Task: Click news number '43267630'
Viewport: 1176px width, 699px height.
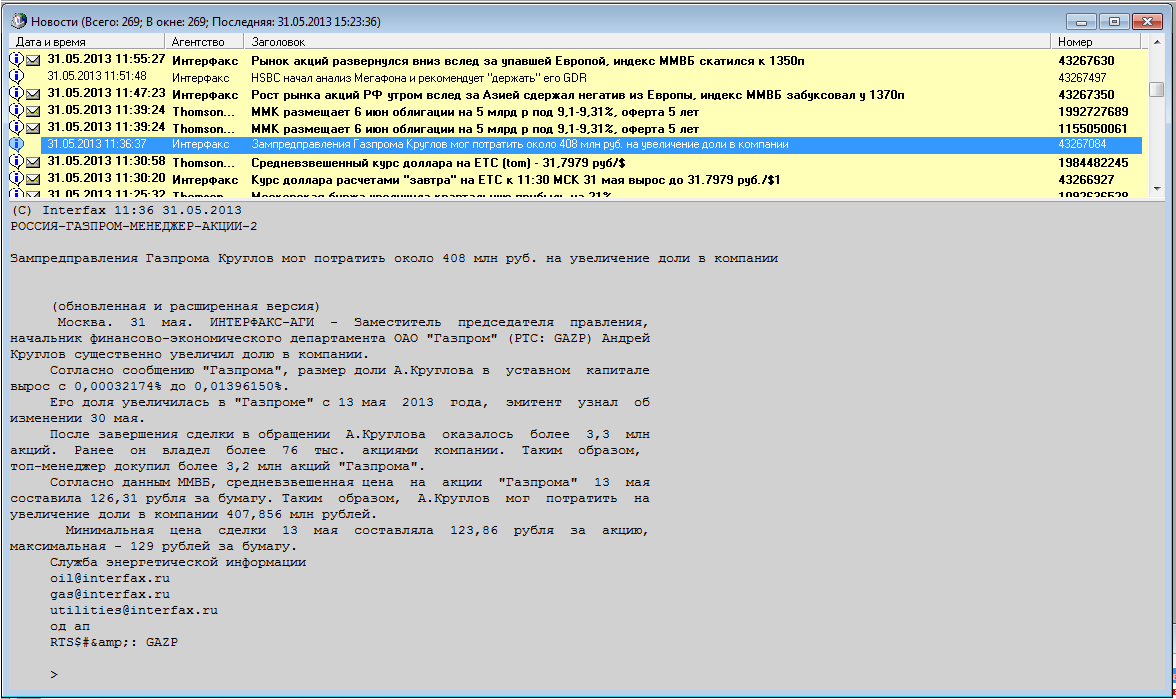Action: (1086, 61)
